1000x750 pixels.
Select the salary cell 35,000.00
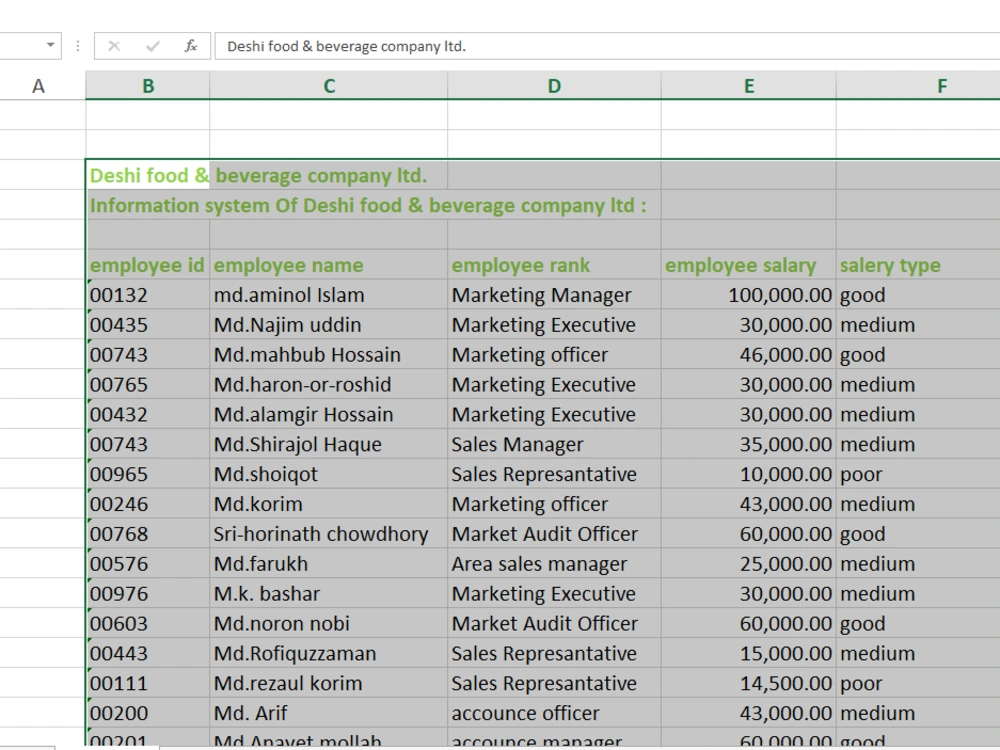[x=749, y=444]
